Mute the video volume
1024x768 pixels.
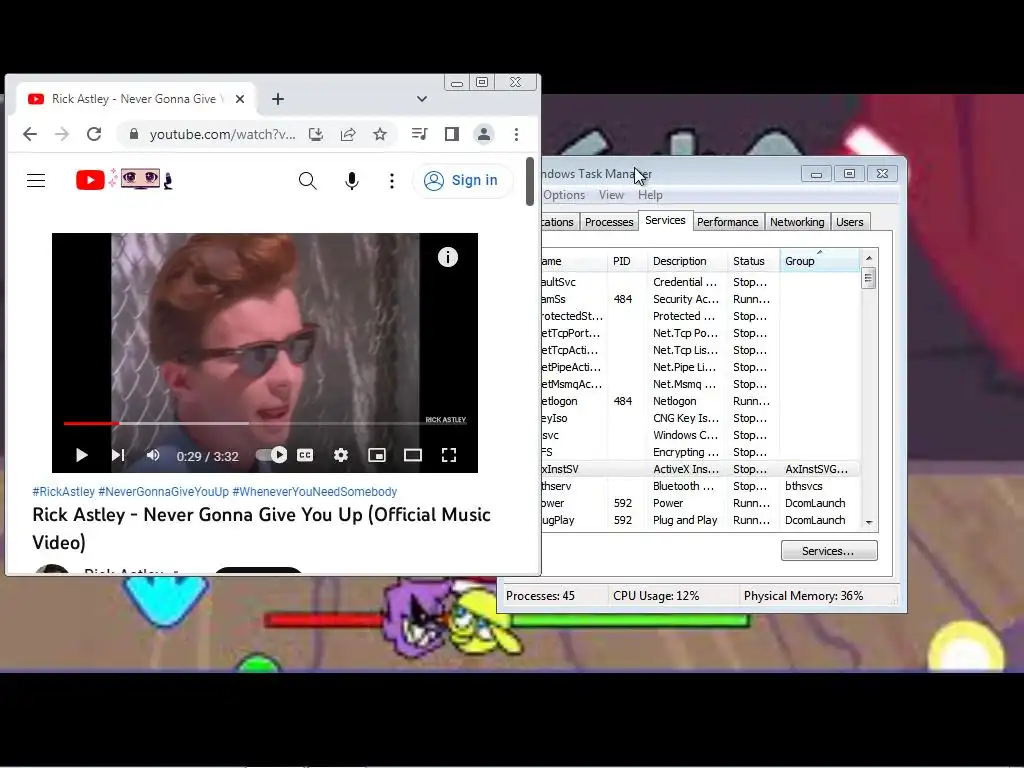click(153, 455)
